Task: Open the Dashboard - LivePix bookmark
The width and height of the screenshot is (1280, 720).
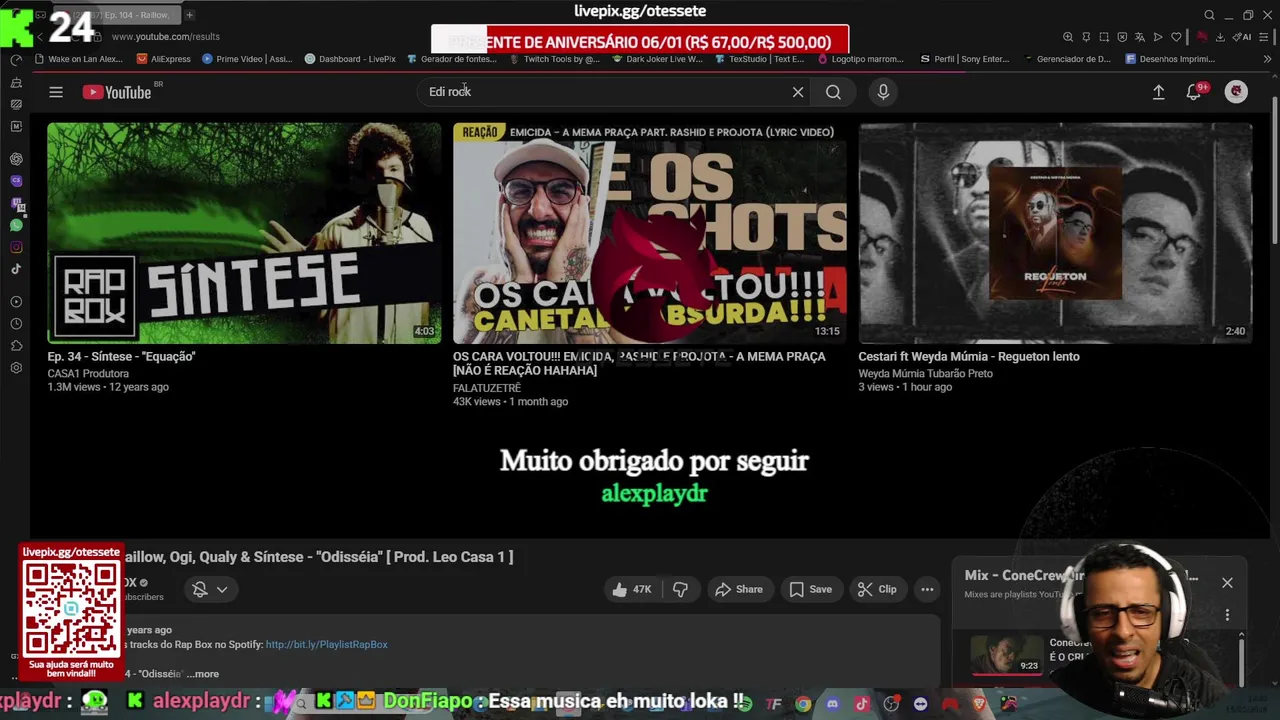Action: [x=350, y=59]
